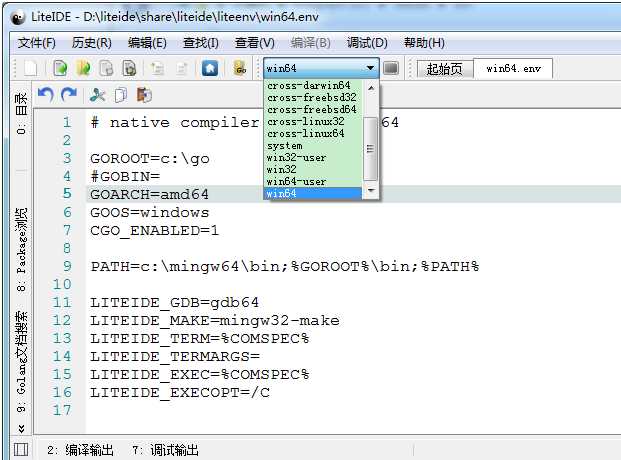This screenshot has height=460, width=621.
Task: Click the New file toolbar icon
Action: pos(30,69)
